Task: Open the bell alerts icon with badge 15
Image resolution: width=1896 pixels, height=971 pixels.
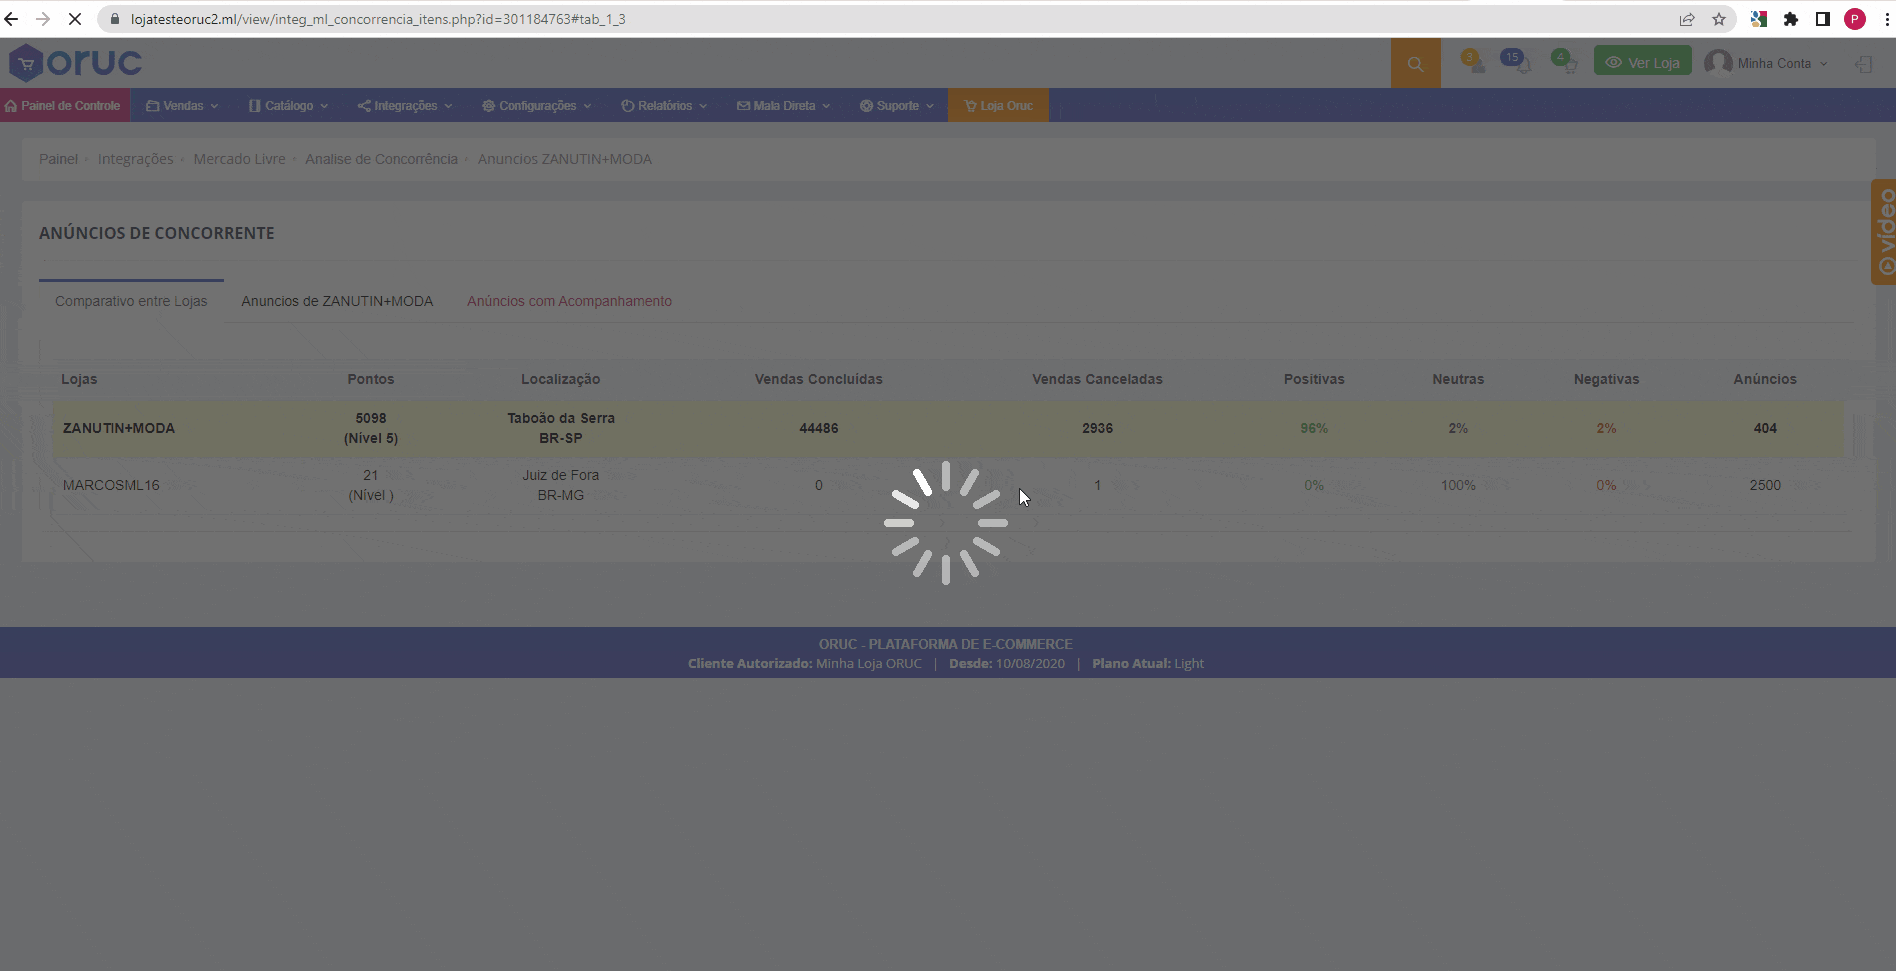Action: point(1516,62)
